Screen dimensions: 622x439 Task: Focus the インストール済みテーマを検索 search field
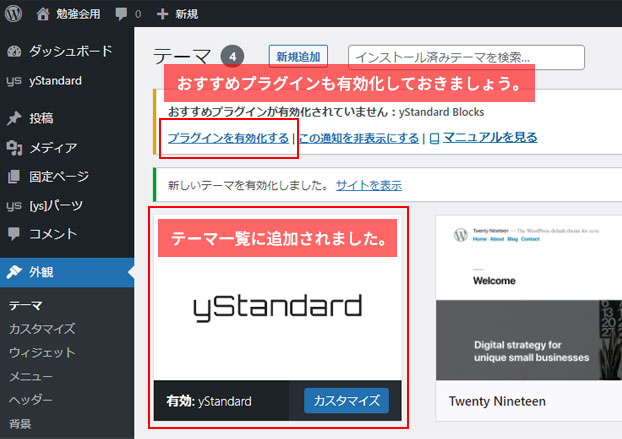pos(466,58)
